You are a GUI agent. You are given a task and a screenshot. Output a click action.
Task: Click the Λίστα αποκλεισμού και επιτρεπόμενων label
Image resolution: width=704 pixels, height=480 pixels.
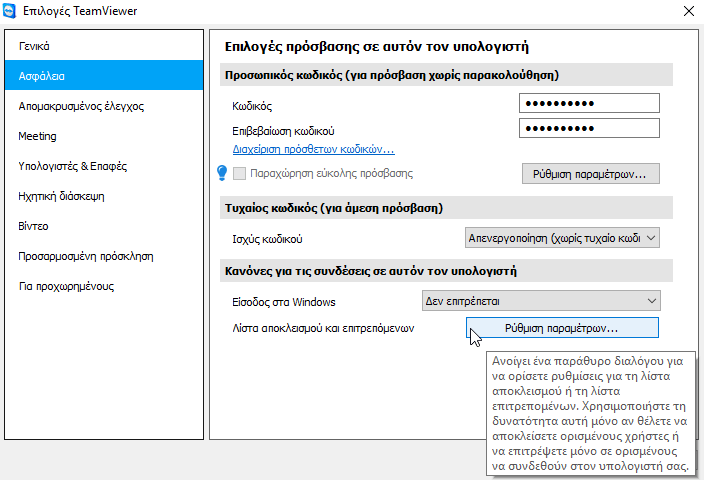tap(323, 328)
